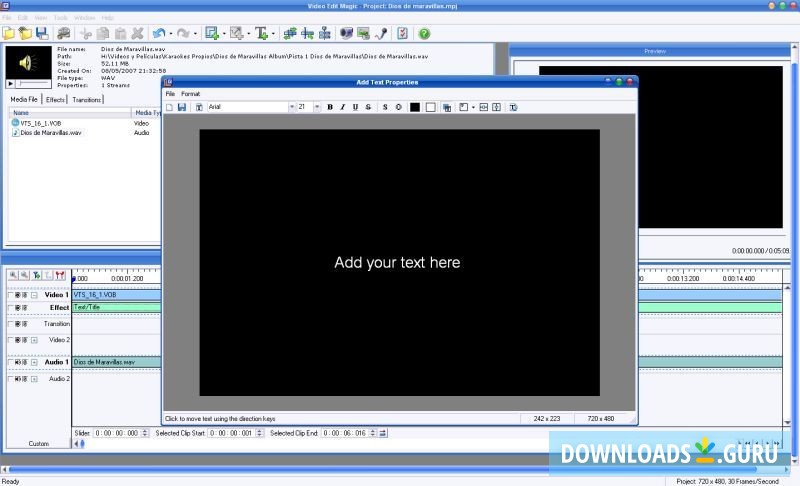Click New document icon in Add Text toolbar
This screenshot has width=800, height=486.
[169, 107]
